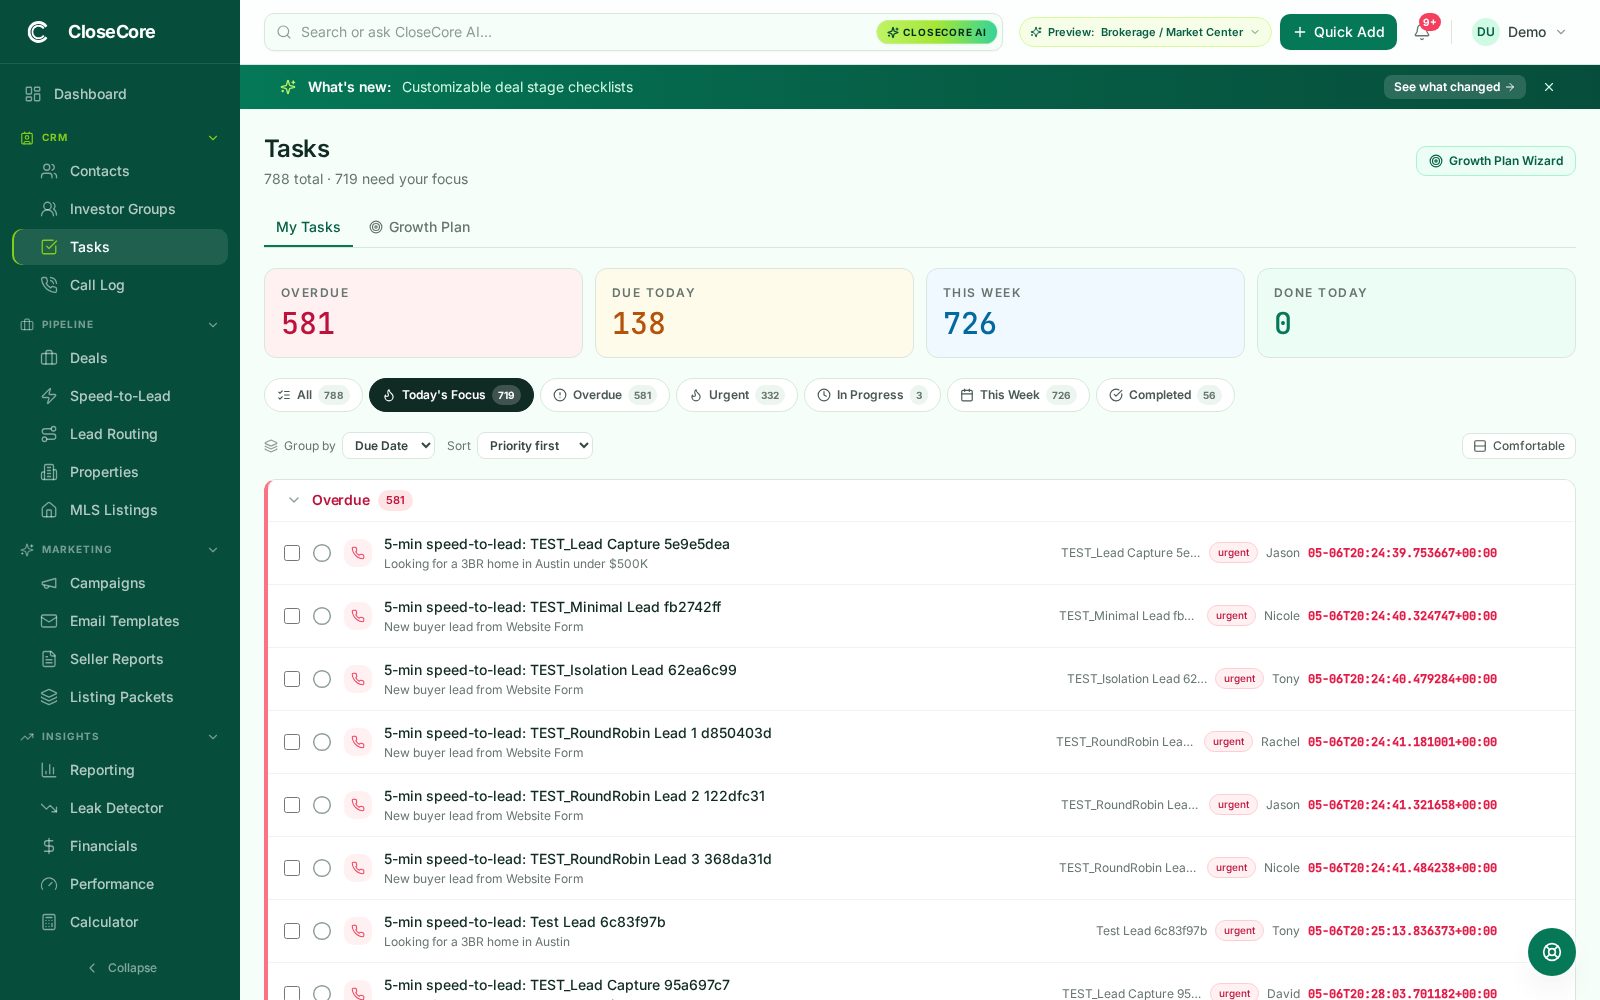Open the Group by Due Date dropdown
1600x1000 pixels.
[388, 446]
